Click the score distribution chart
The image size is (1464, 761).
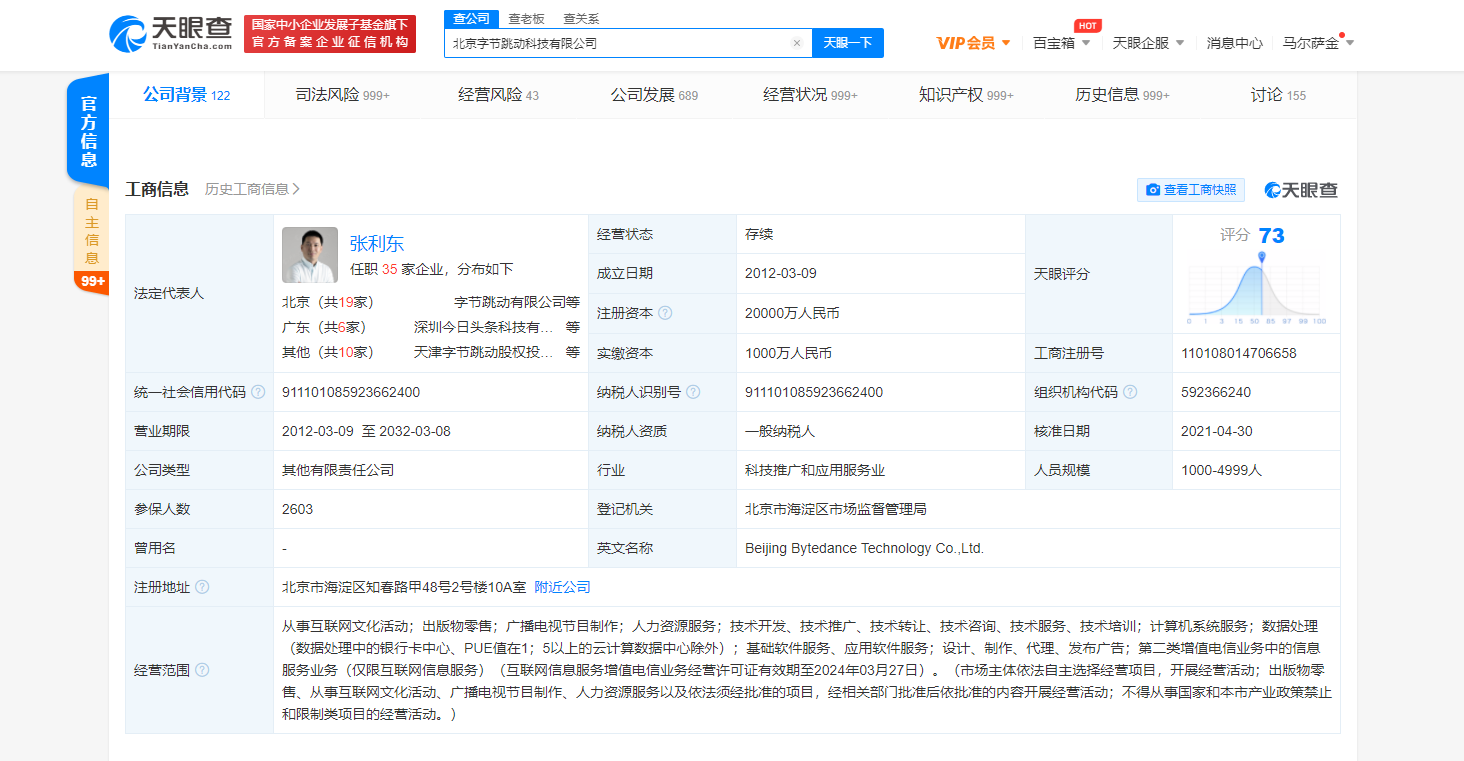[x=1257, y=288]
